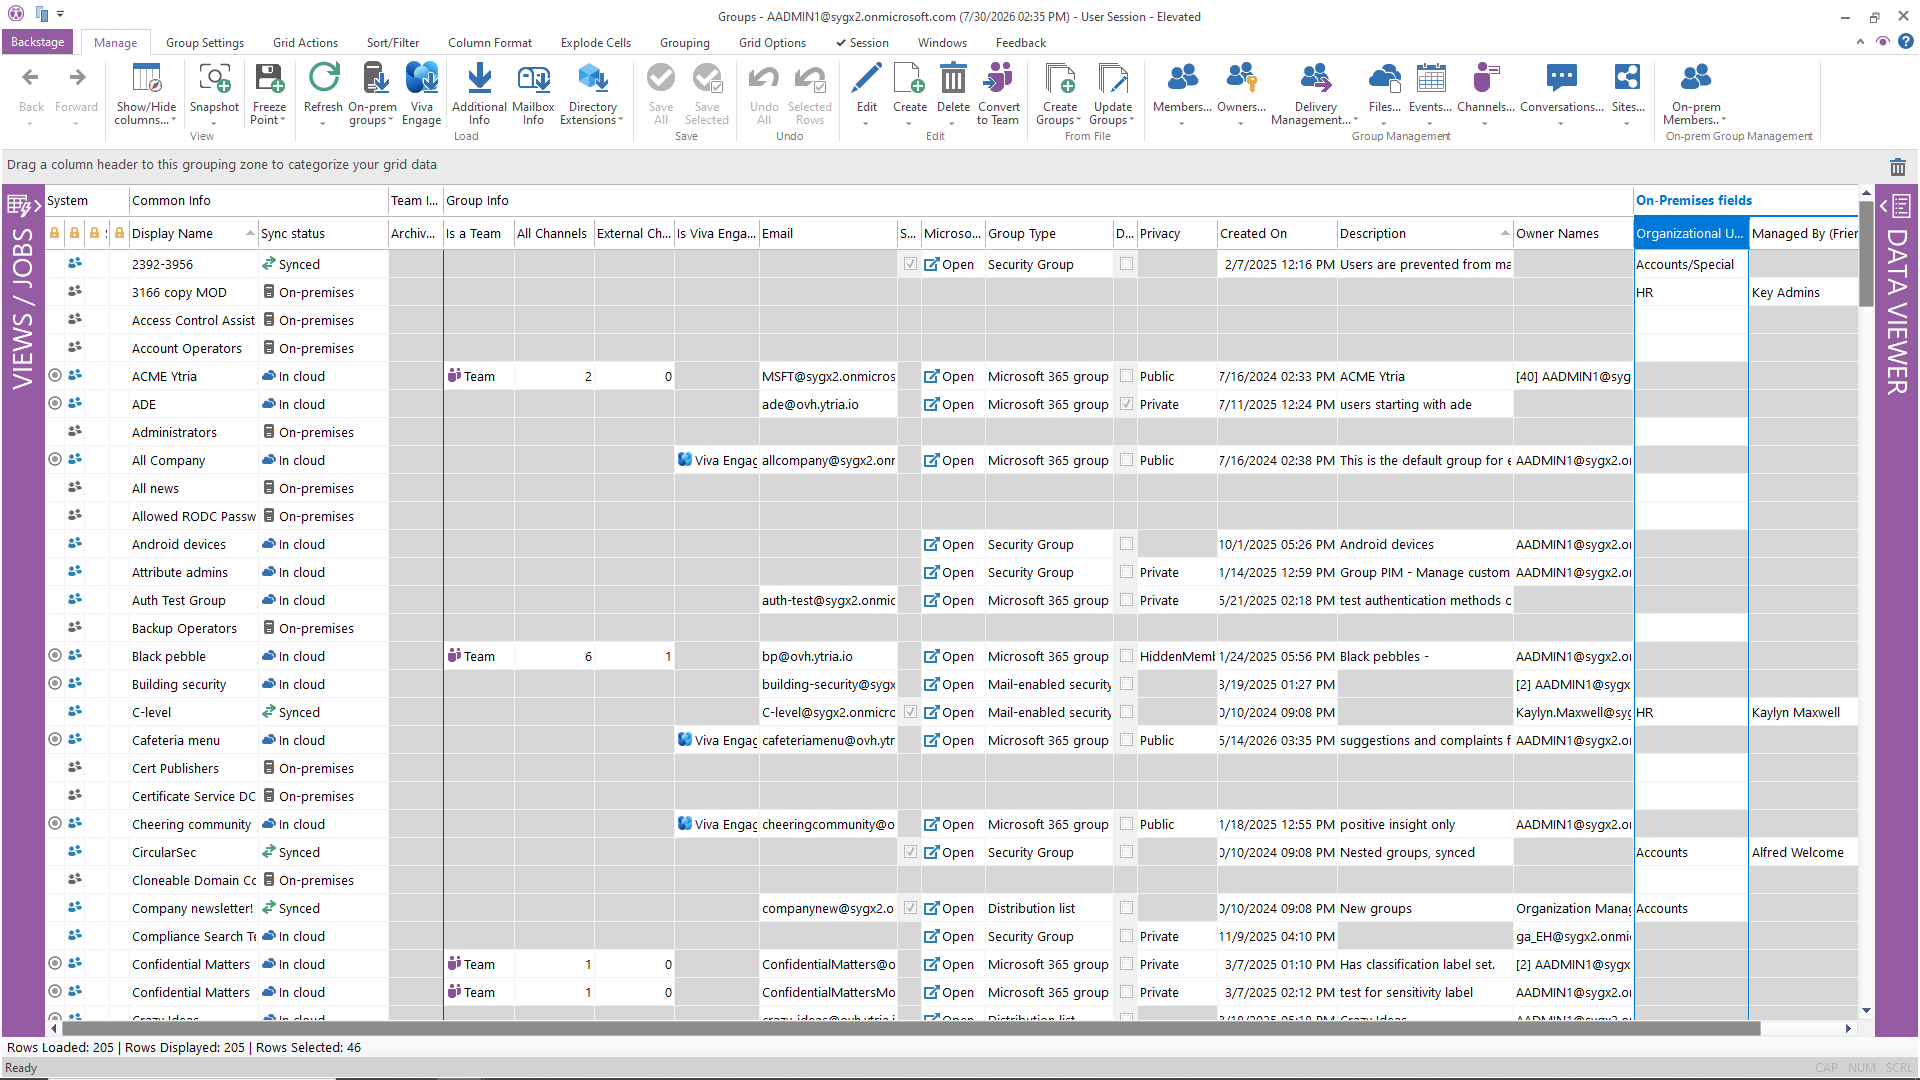Image resolution: width=1920 pixels, height=1080 pixels.
Task: Toggle checkbox before Open in Company newsletter row
Action: click(x=910, y=908)
